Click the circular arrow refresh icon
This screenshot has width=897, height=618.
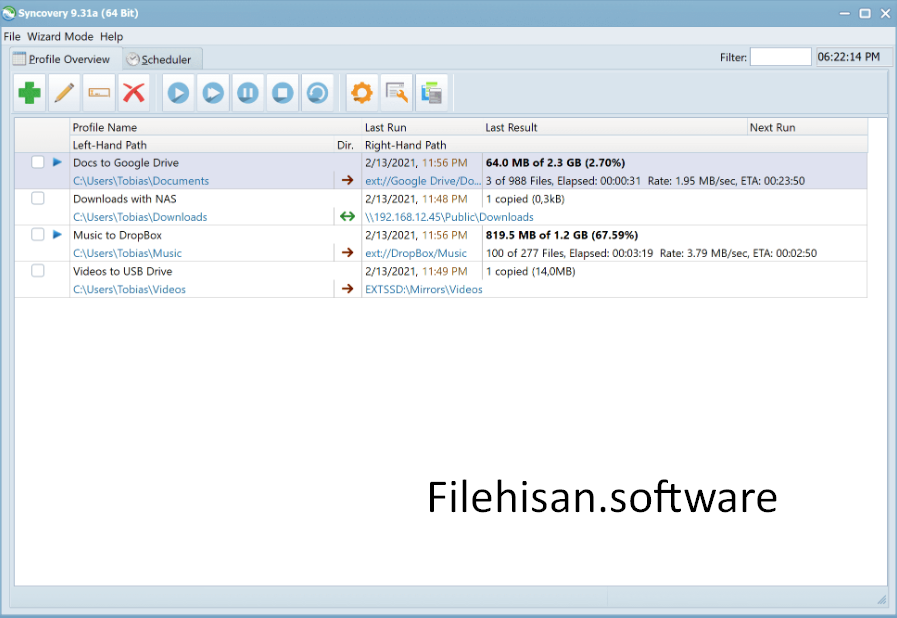316,93
